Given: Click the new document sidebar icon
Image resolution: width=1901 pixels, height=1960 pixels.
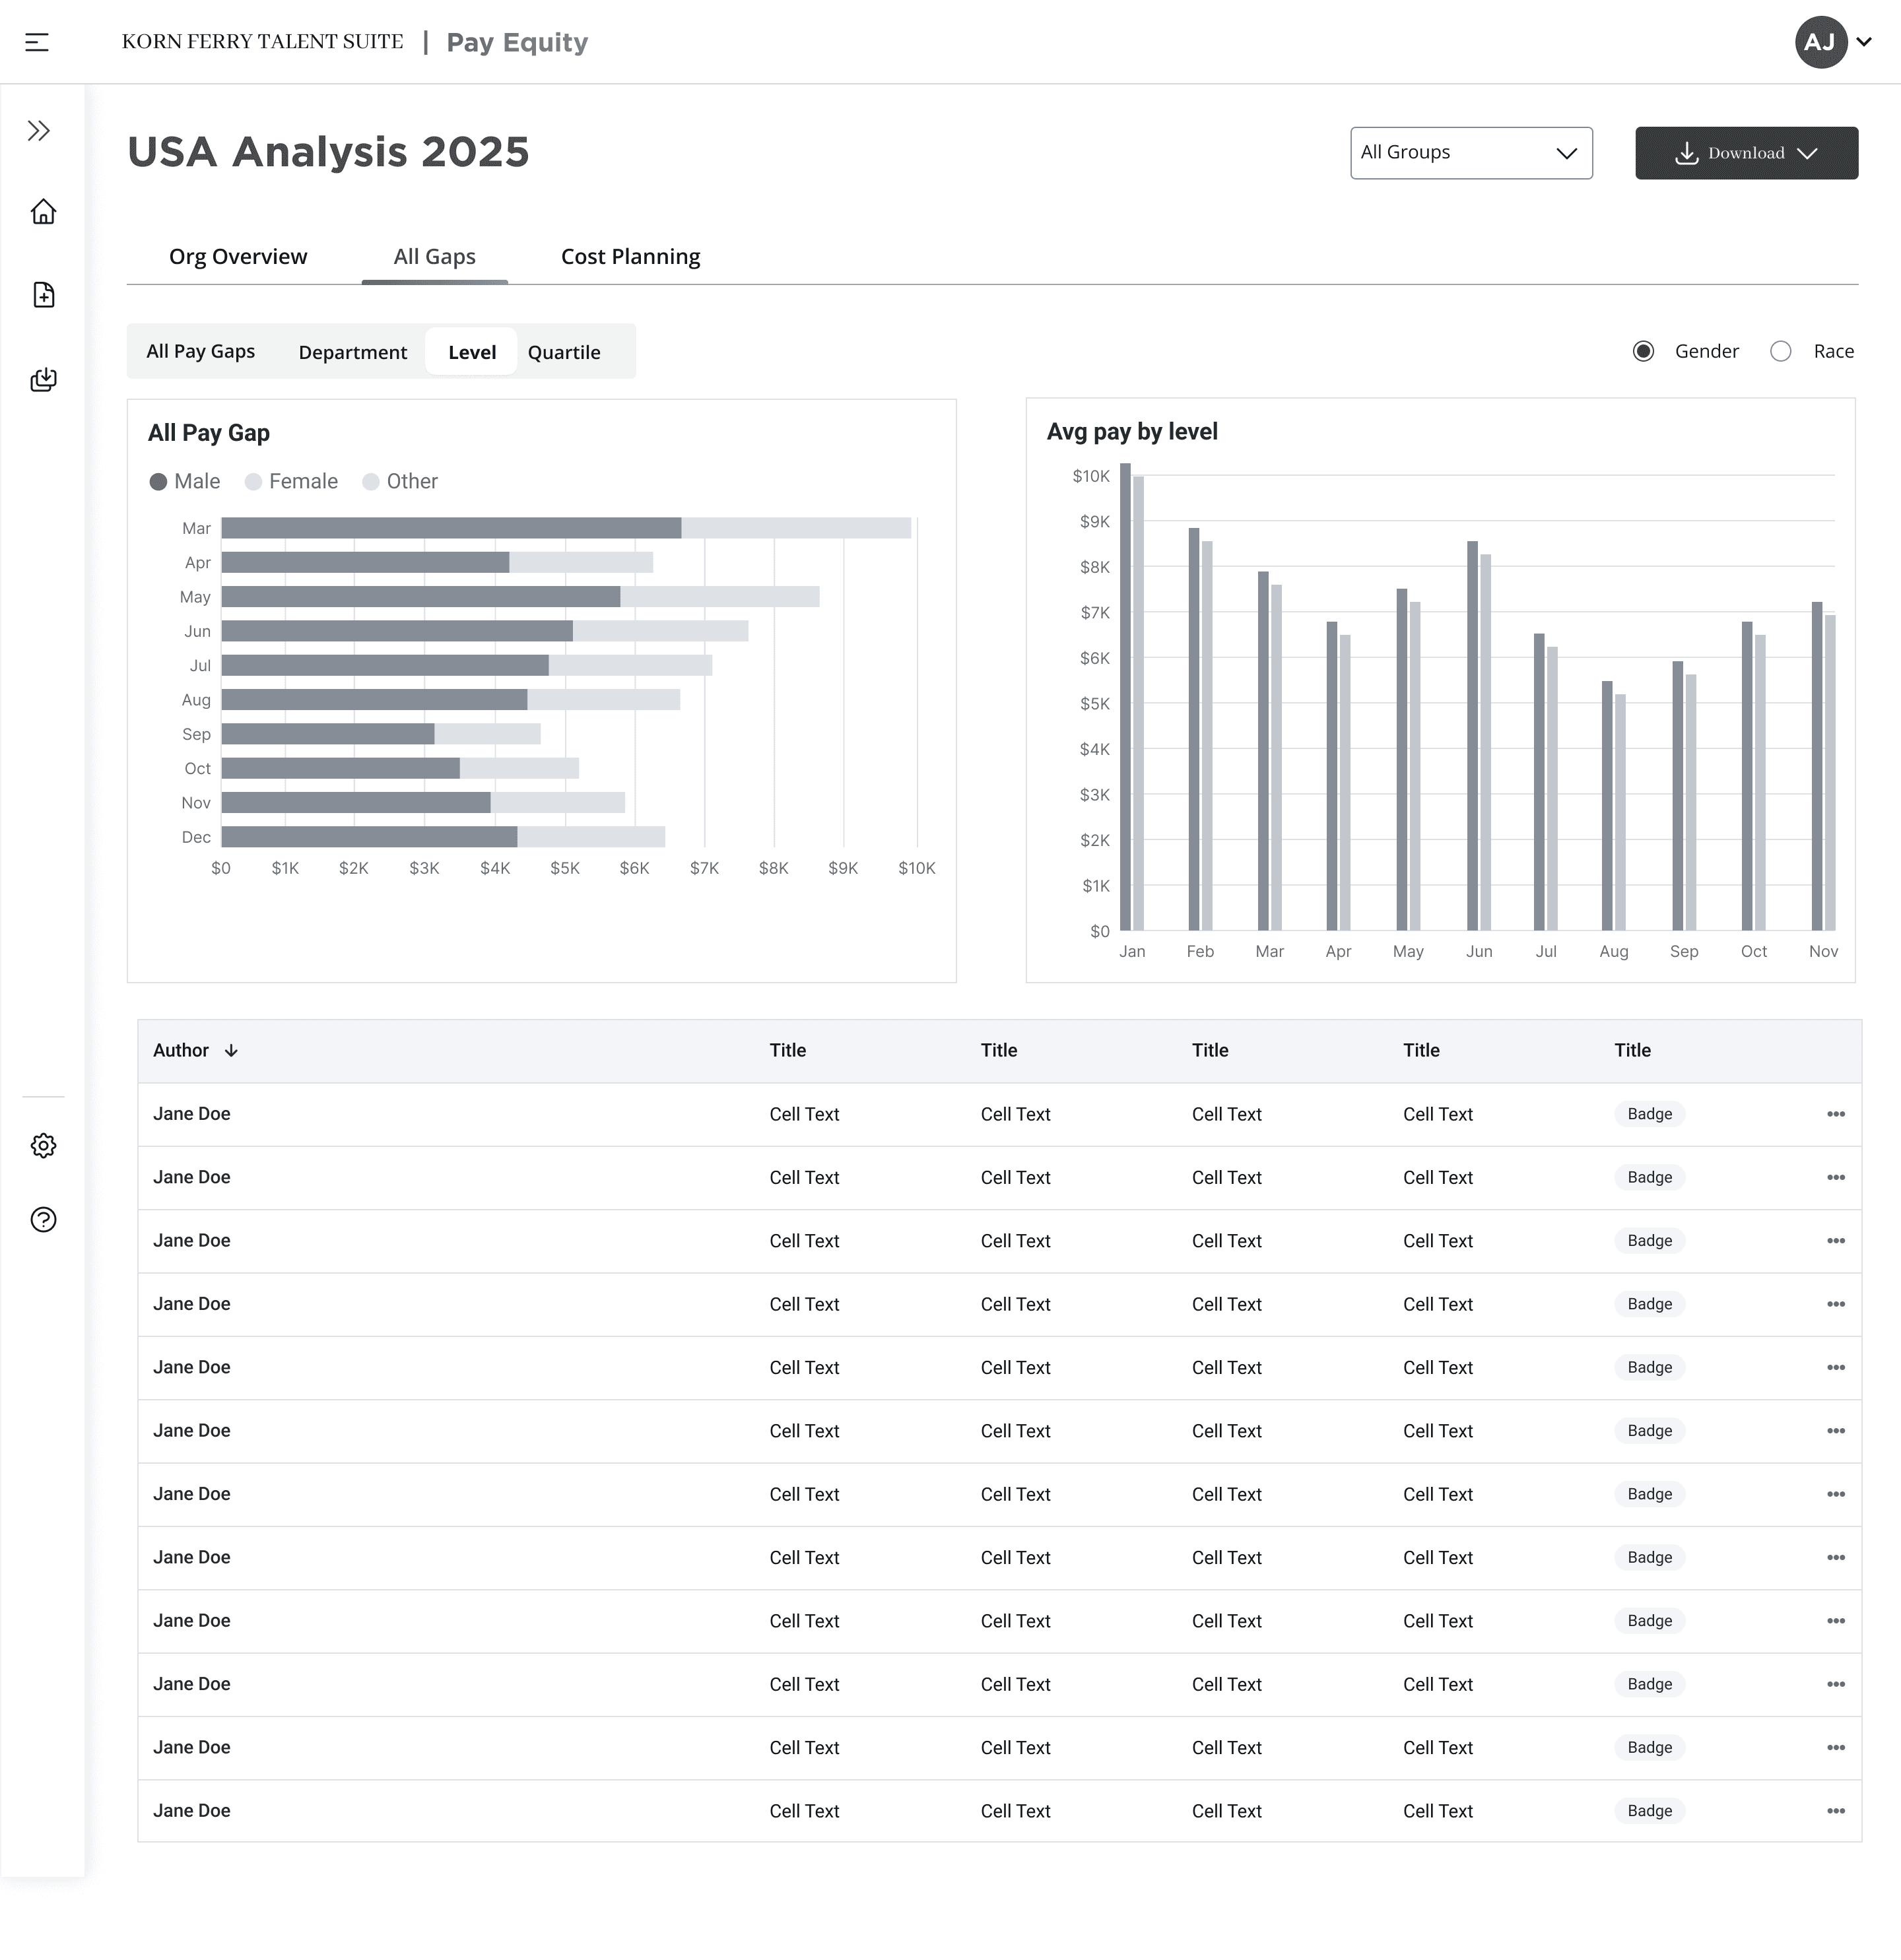Looking at the screenshot, I should pyautogui.click(x=43, y=295).
